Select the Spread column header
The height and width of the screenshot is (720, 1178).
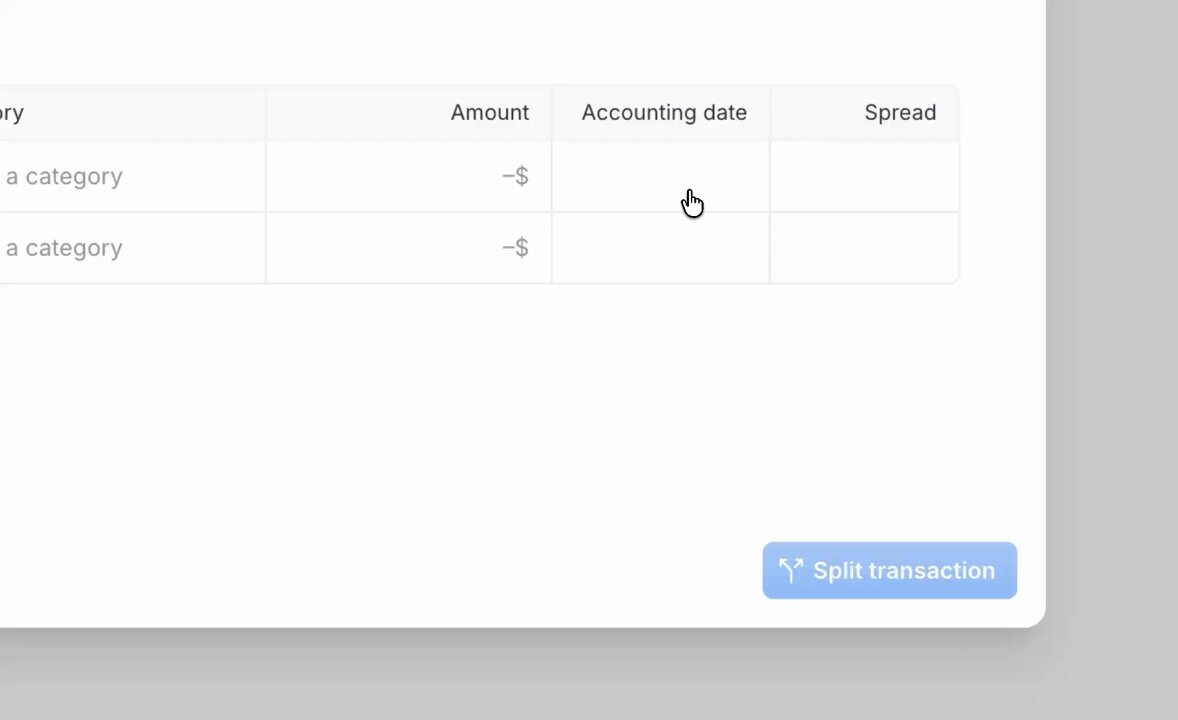tap(900, 113)
